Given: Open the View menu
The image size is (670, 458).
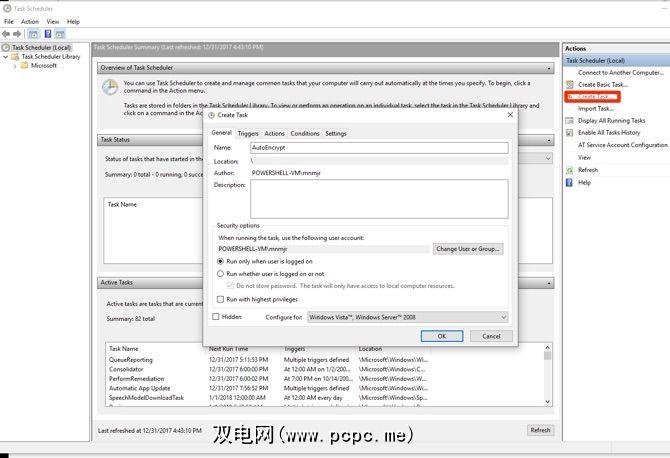Looking at the screenshot, I should click(53, 21).
